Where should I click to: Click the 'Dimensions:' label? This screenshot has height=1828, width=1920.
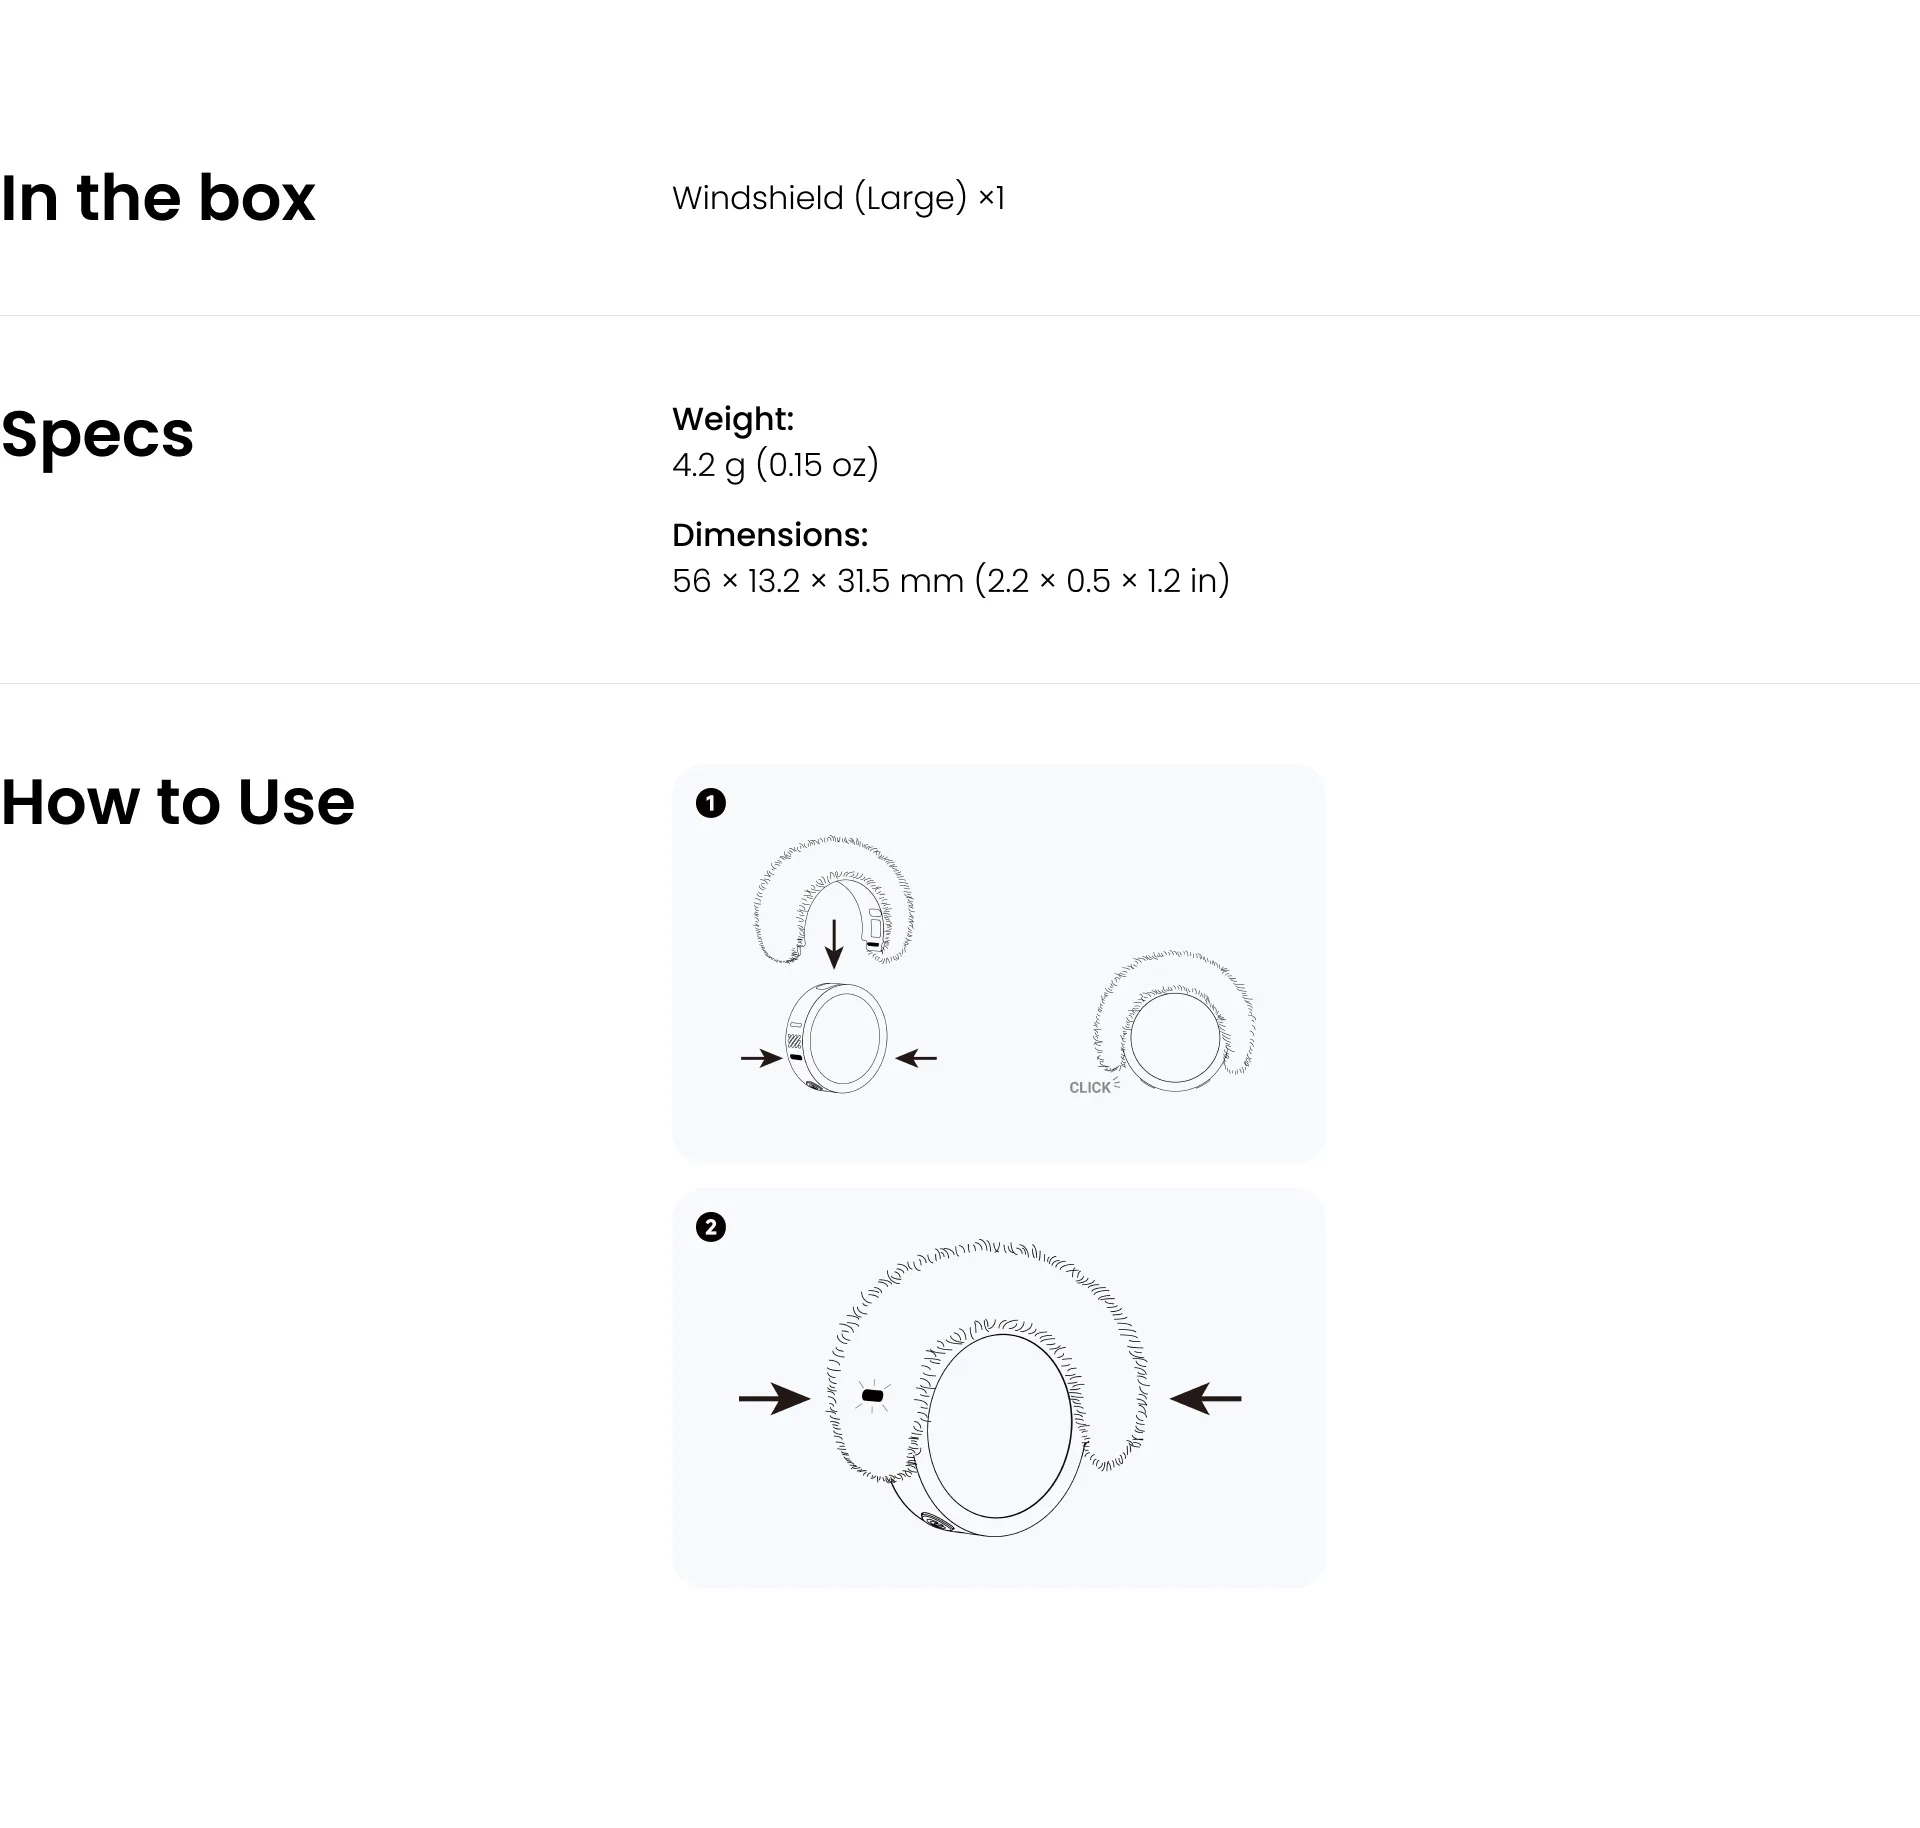tap(770, 534)
